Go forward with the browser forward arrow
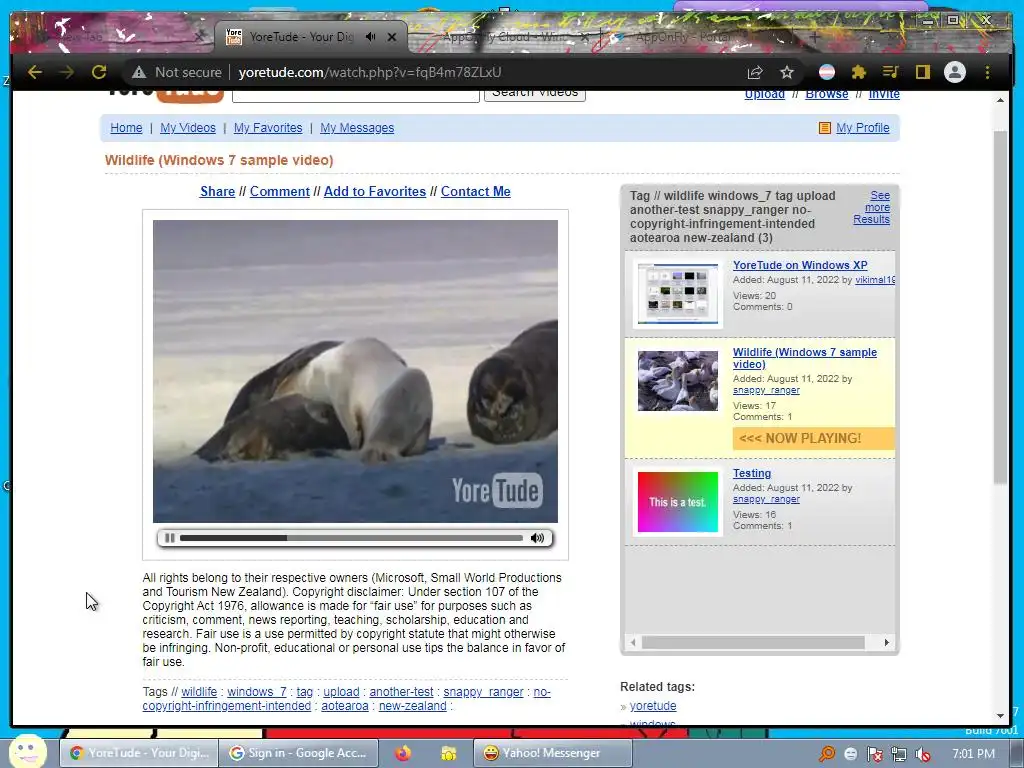The width and height of the screenshot is (1024, 768). click(x=66, y=72)
